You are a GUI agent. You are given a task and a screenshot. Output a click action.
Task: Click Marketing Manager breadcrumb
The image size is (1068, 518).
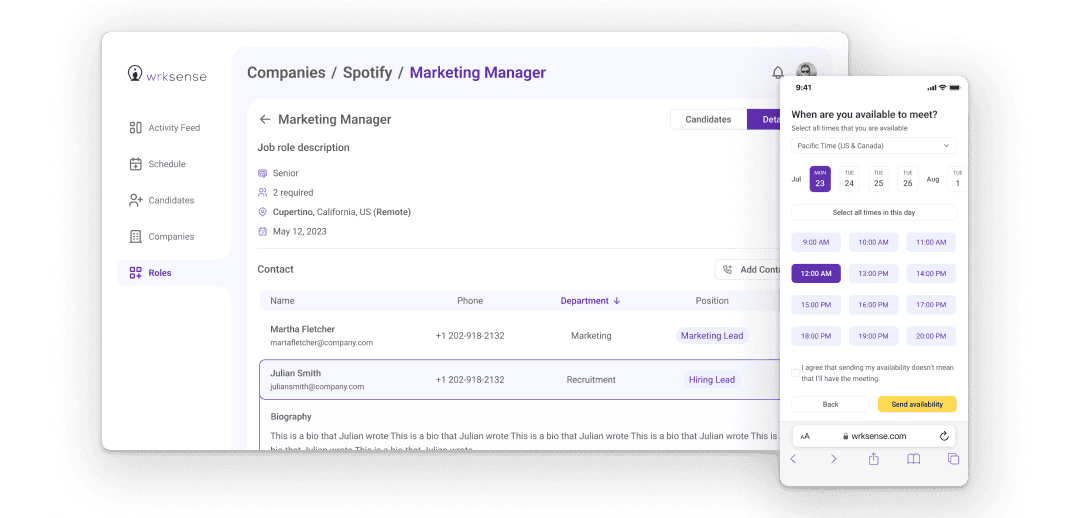(x=477, y=73)
